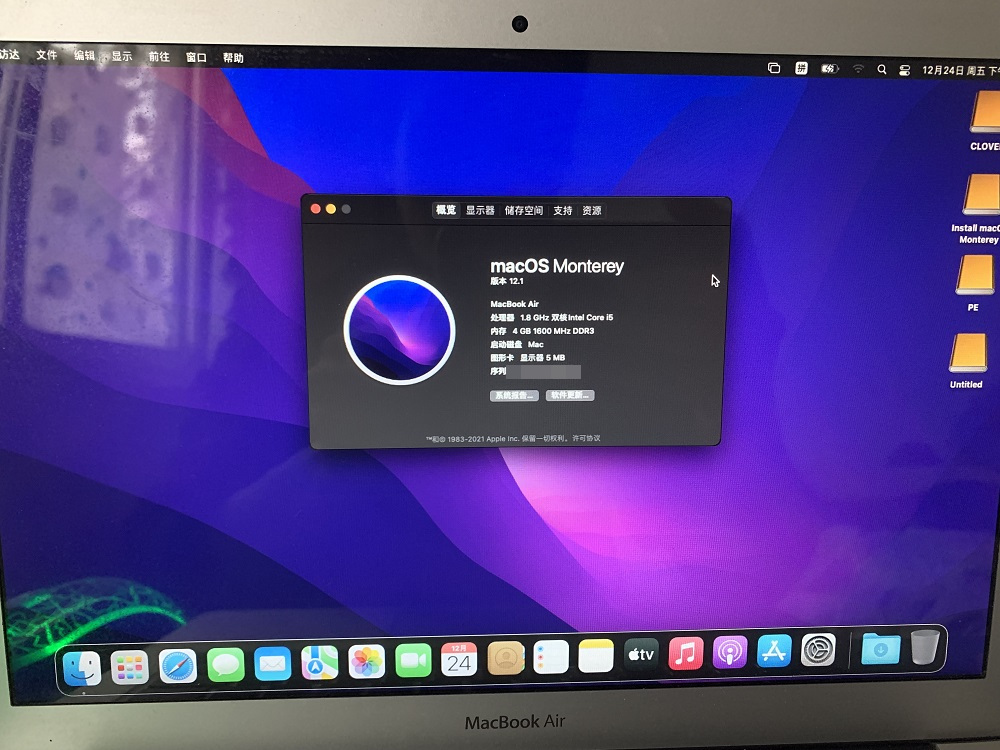Viewport: 1000px width, 750px height.
Task: Switch to the 储存空间 tab
Action: [x=524, y=210]
